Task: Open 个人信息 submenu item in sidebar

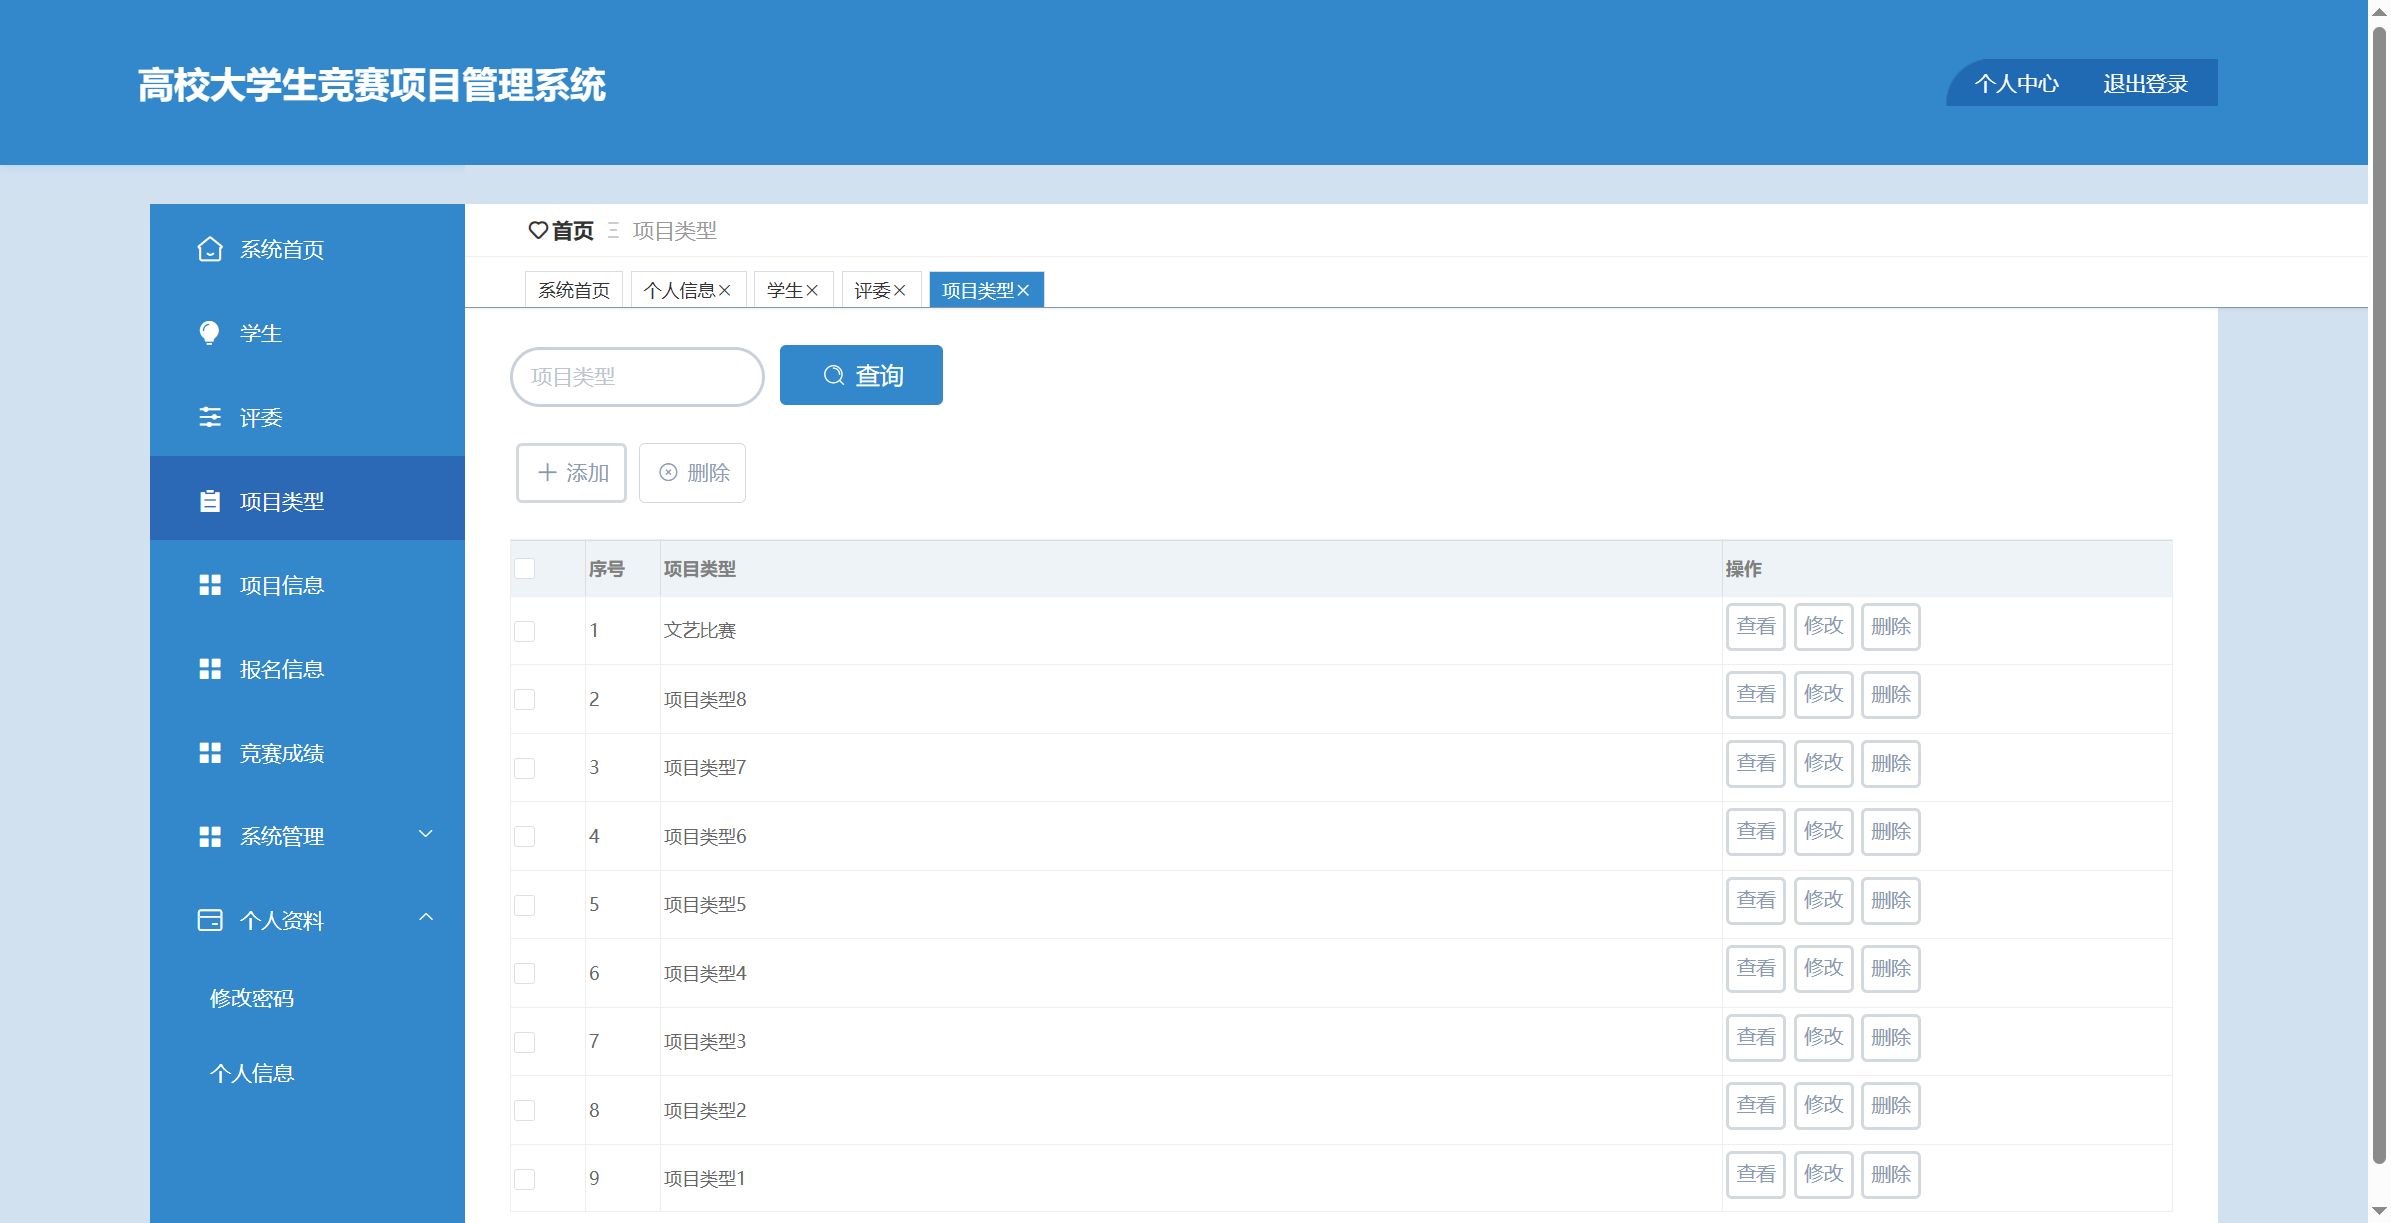Action: [252, 1073]
